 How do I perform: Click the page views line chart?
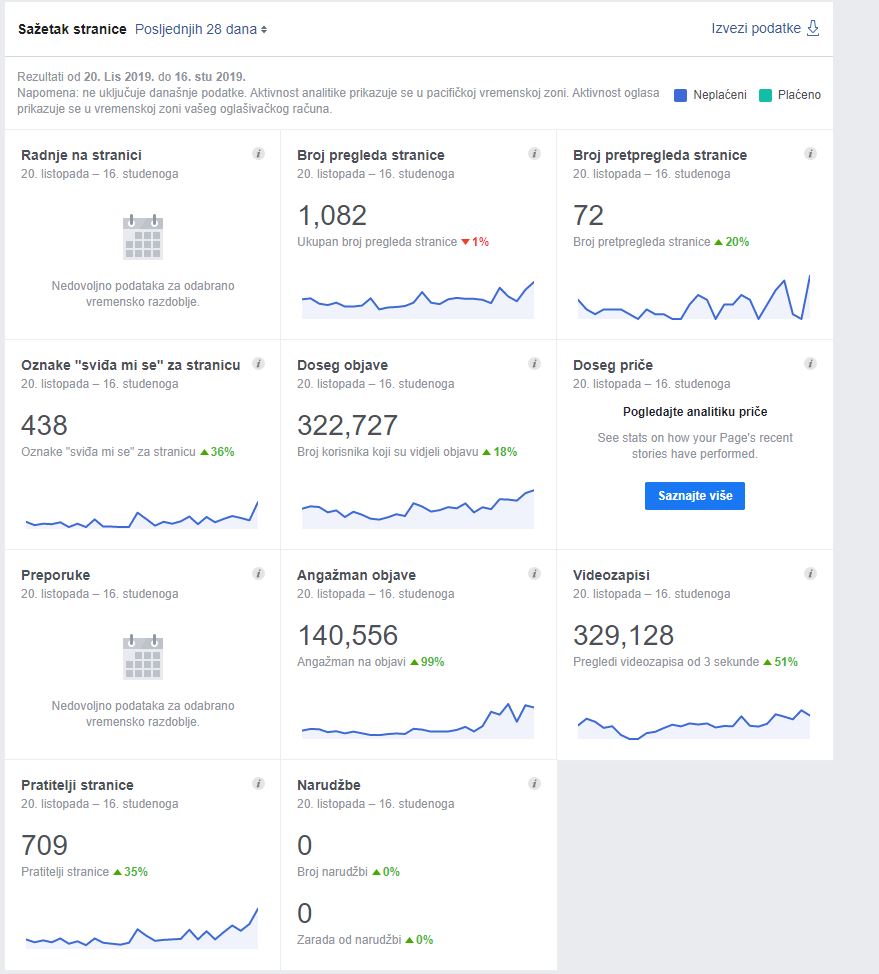(x=417, y=300)
